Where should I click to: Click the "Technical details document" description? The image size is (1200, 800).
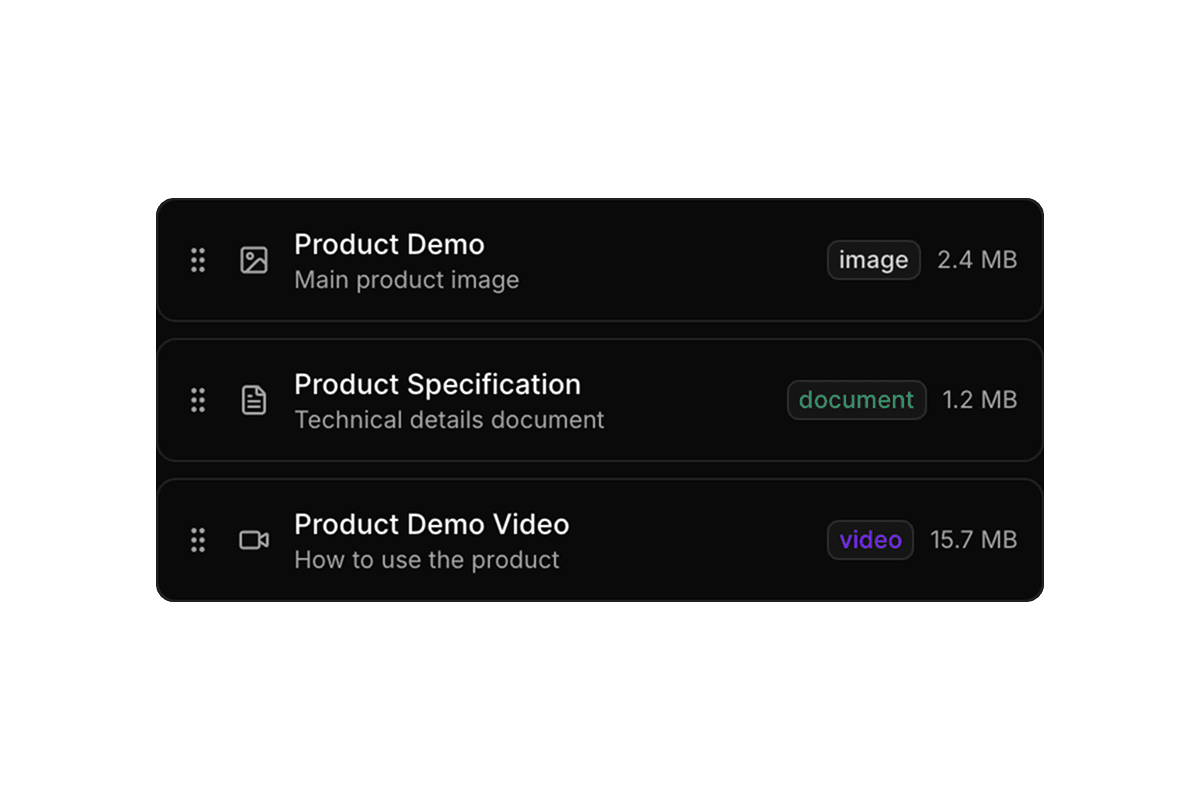point(449,420)
